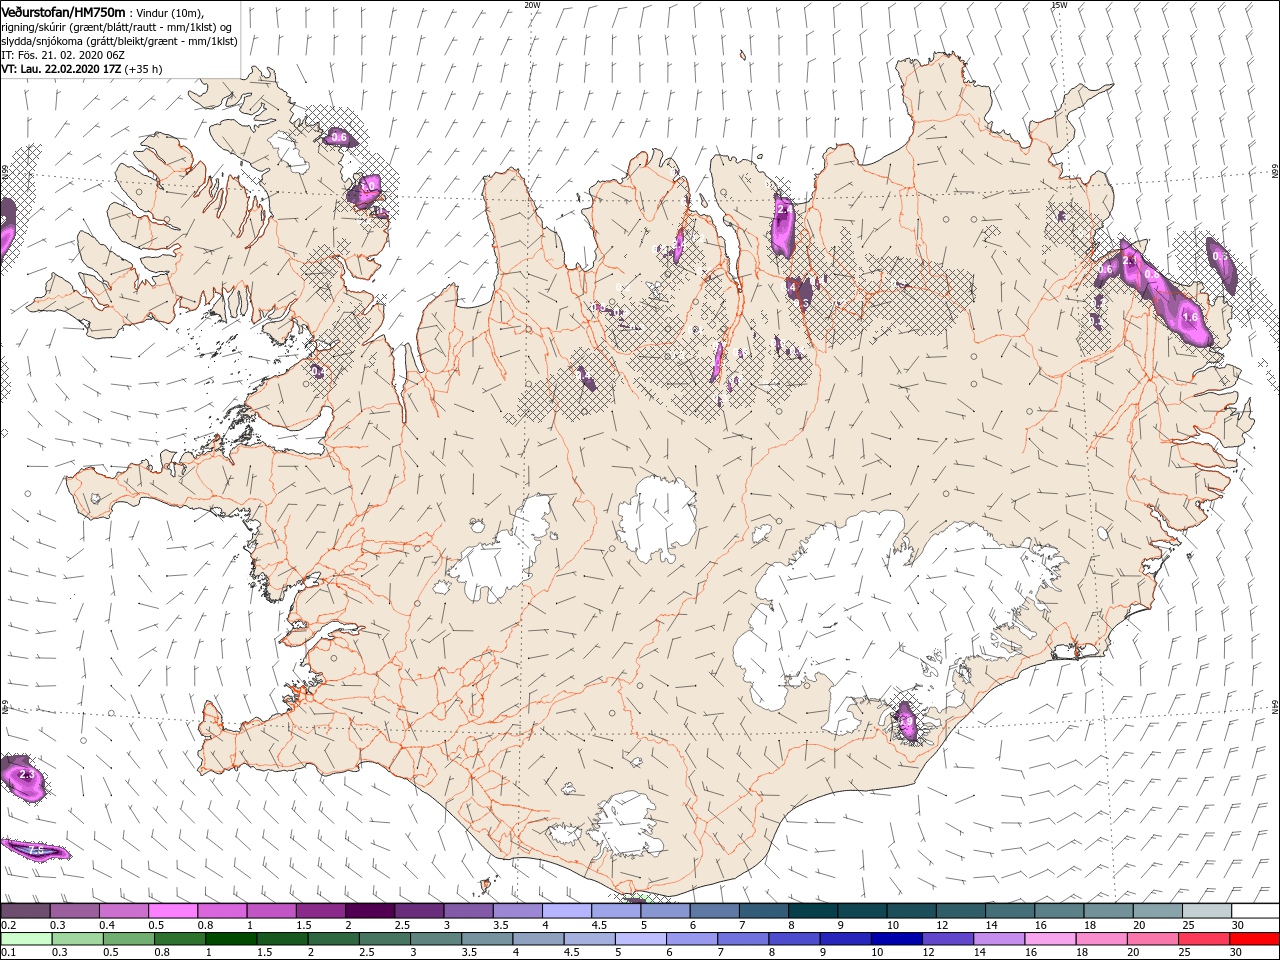Screen dimensions: 1280x960
Task: Click the '2.3' value on the purple snow blob
Action: coord(27,775)
